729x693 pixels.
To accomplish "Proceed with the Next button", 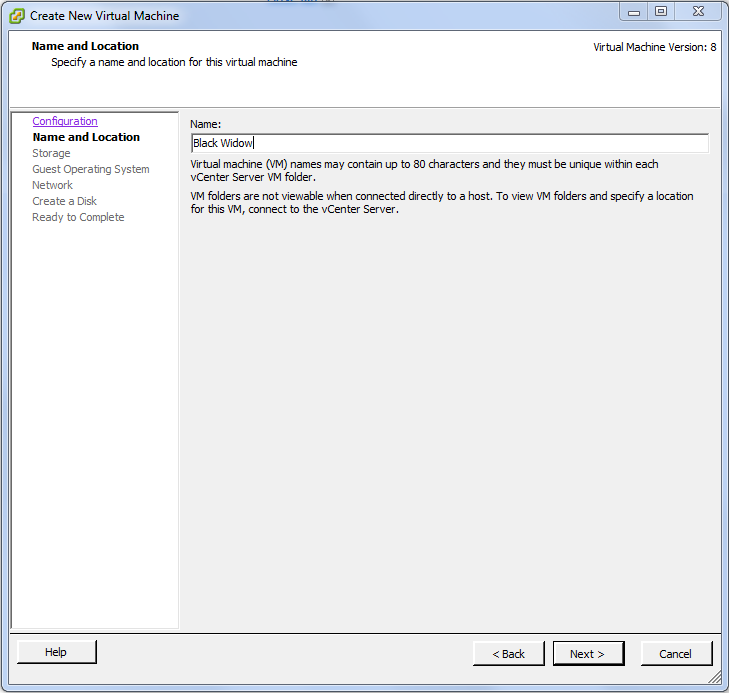I will (x=588, y=654).
